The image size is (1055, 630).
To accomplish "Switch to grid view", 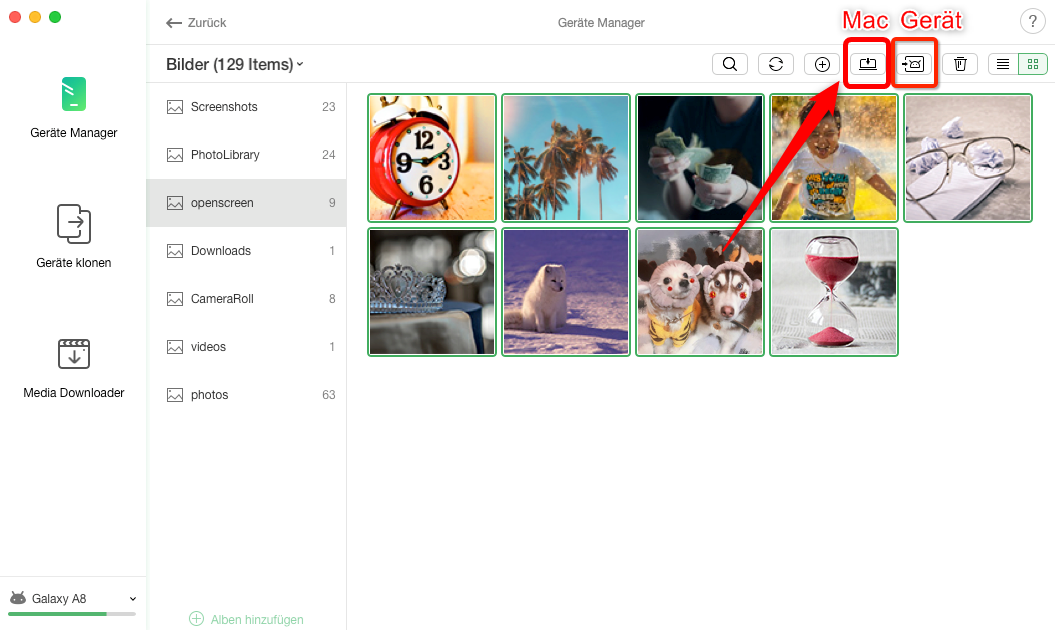I will point(1032,64).
